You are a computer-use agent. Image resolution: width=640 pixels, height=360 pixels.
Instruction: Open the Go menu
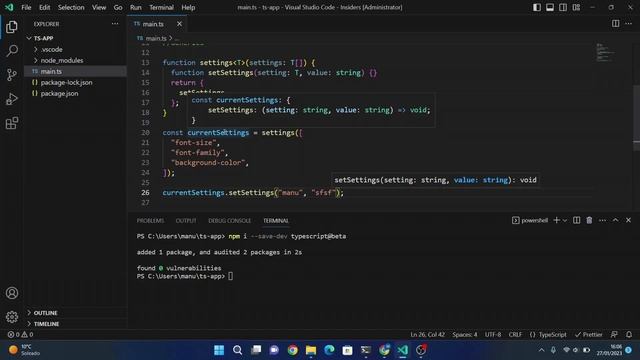118,7
